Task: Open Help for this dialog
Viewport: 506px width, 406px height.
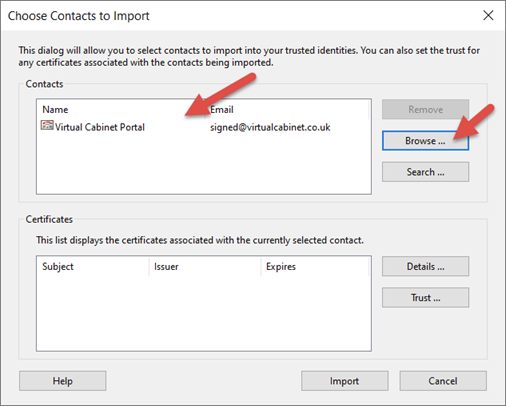Action: tap(62, 381)
